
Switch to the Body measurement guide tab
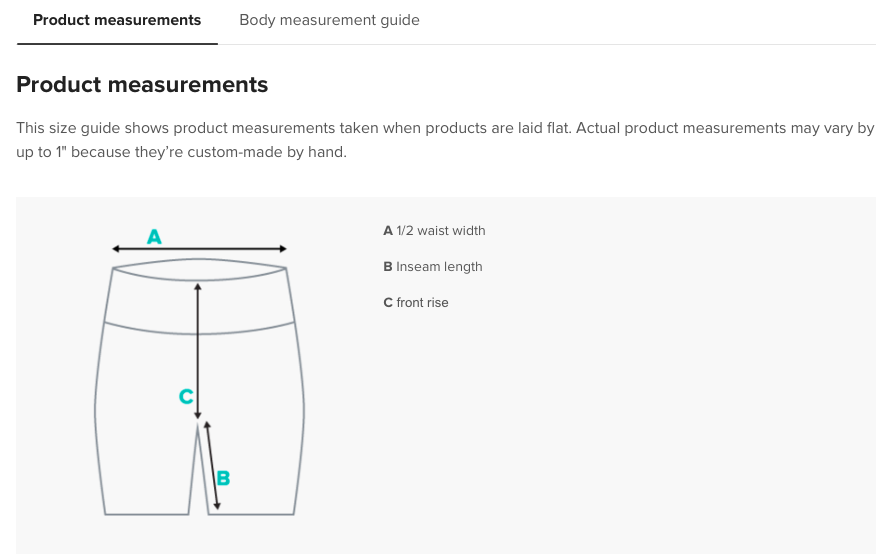coord(329,20)
